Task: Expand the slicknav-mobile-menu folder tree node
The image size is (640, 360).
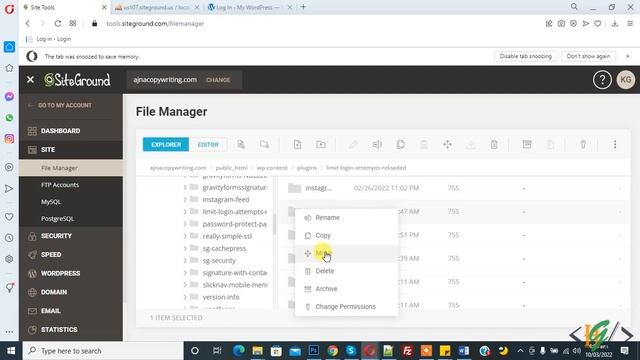Action: [x=185, y=285]
